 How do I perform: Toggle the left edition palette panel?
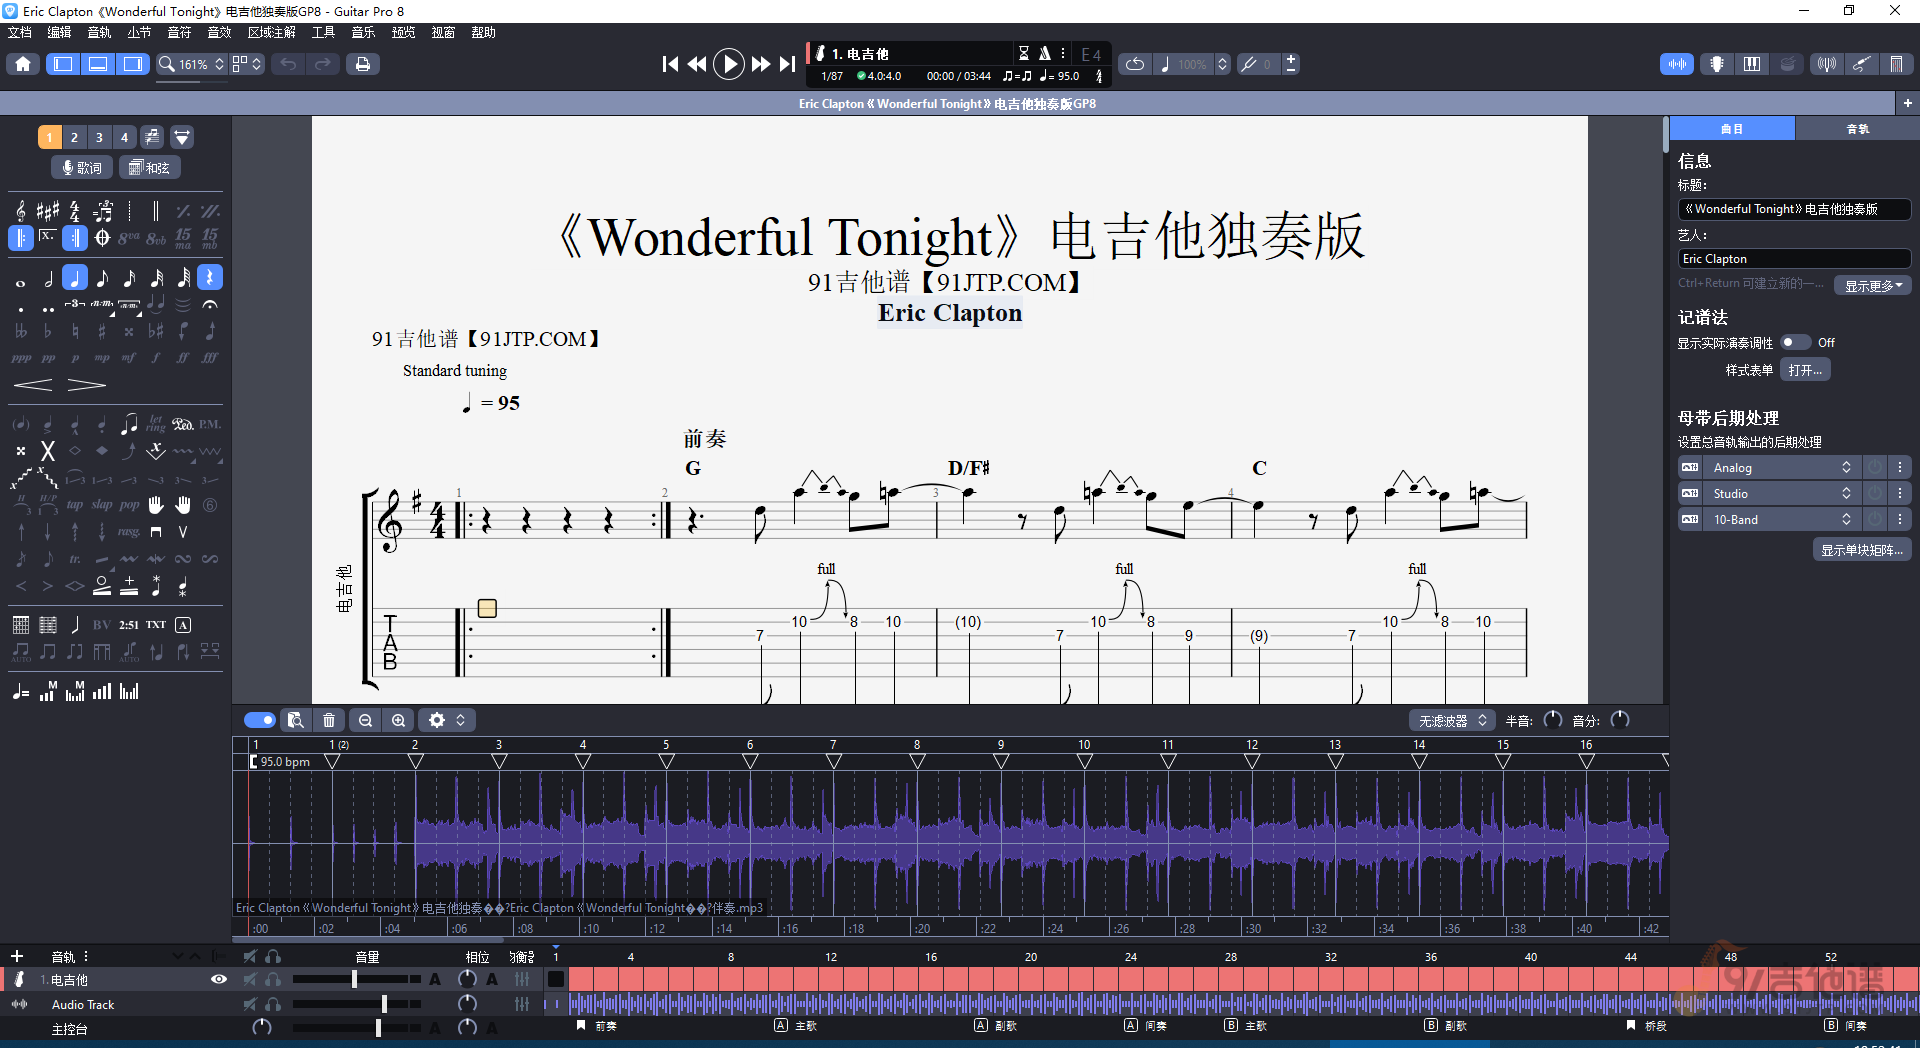coord(63,64)
